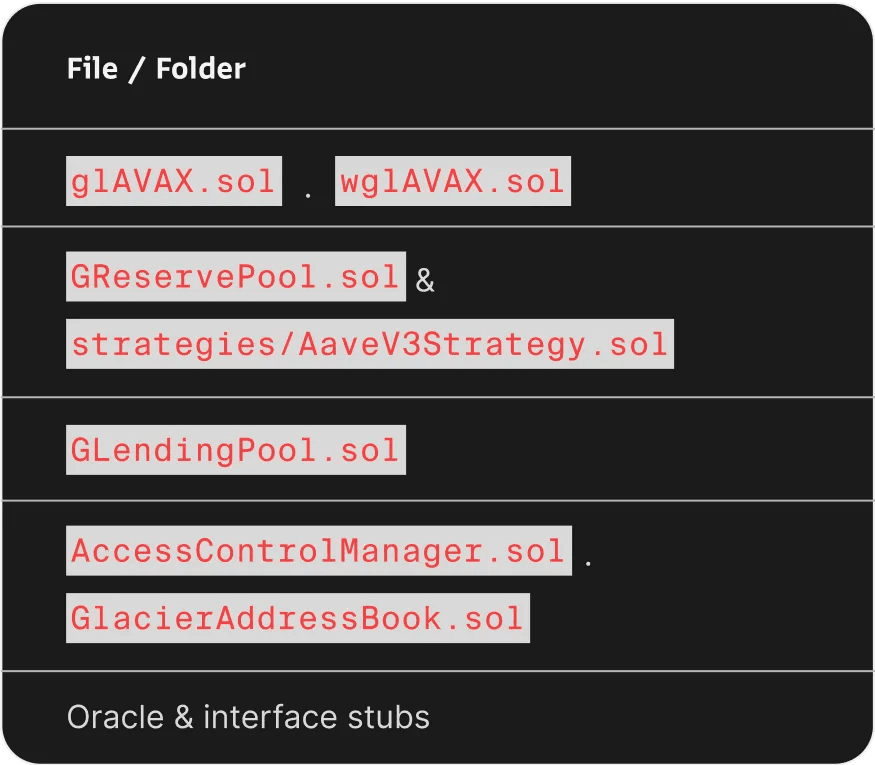
Task: Click the word stubs in last row
Action: point(388,717)
